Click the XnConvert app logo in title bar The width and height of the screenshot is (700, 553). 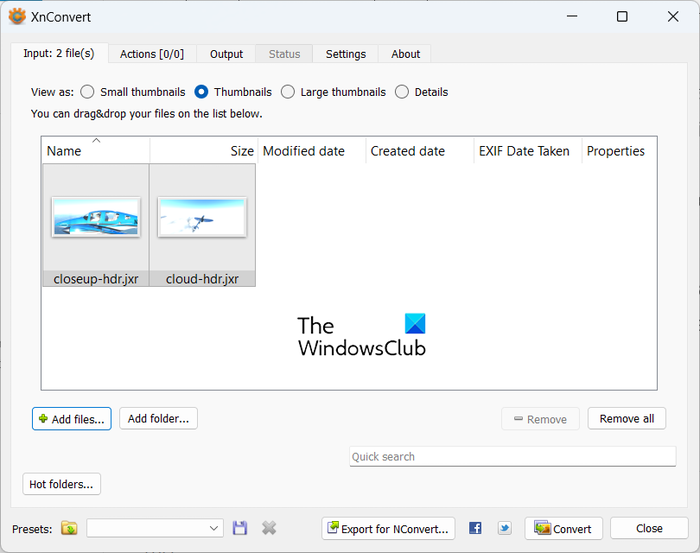(17, 17)
